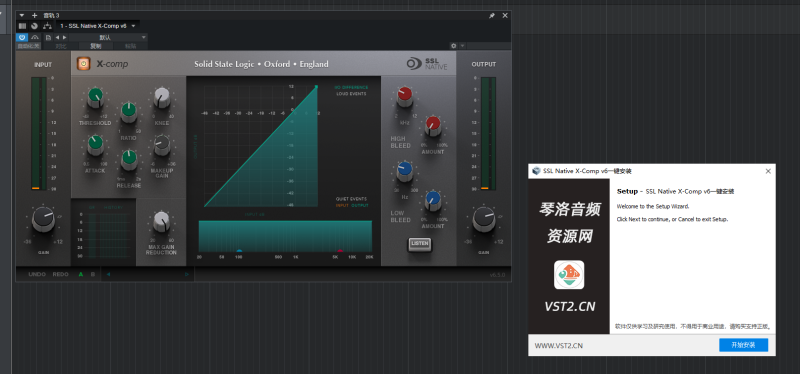The image size is (800, 374).
Task: Click the red high-frequency marker on spectrum
Action: click(340, 251)
